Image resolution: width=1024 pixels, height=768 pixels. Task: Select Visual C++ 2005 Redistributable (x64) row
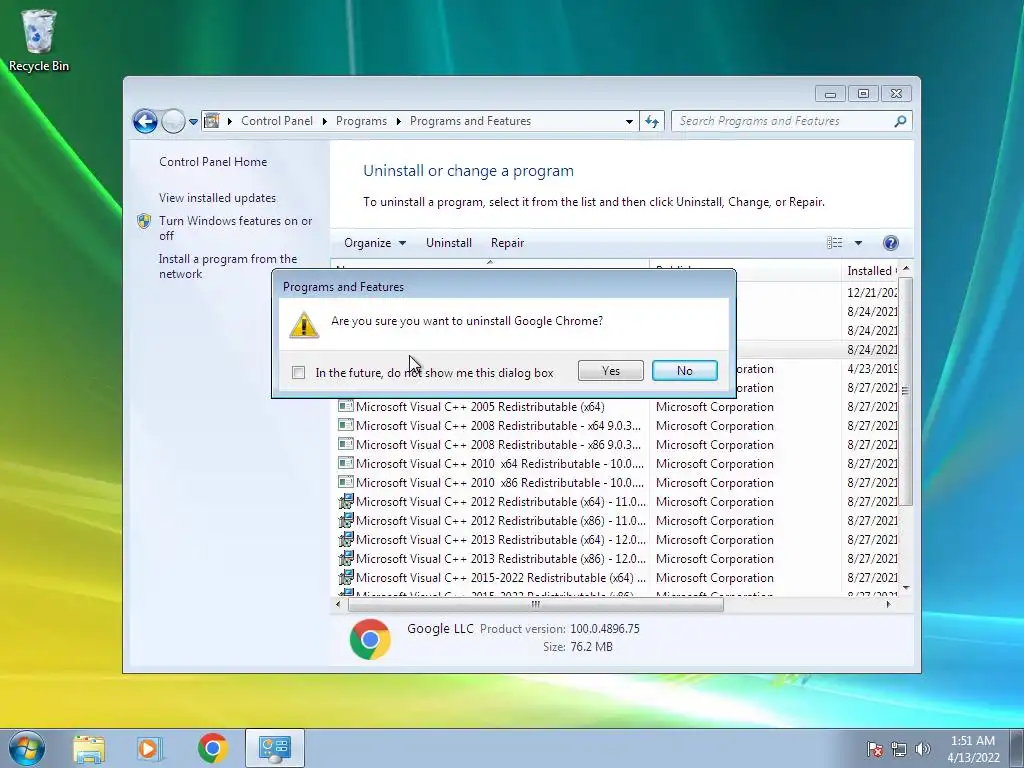(x=617, y=407)
